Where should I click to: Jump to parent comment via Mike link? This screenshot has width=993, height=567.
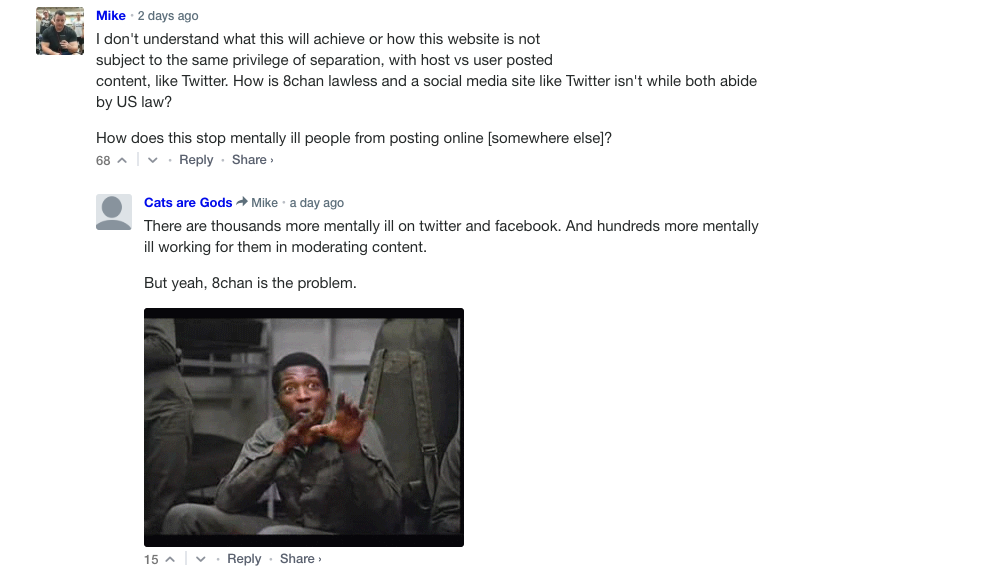[x=265, y=203]
